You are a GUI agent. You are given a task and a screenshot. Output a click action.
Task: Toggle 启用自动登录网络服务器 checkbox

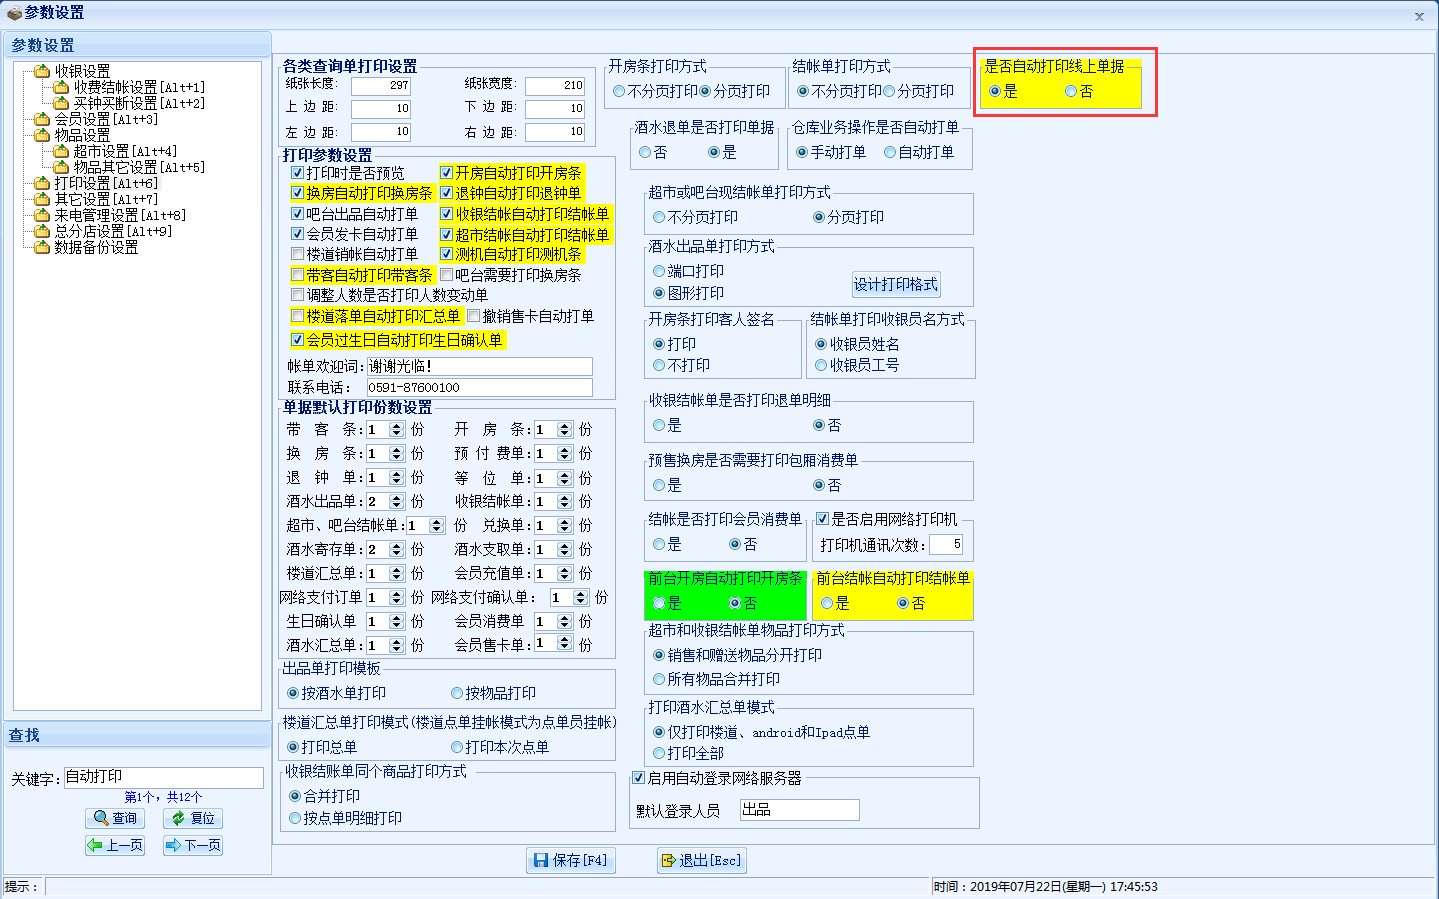point(638,778)
